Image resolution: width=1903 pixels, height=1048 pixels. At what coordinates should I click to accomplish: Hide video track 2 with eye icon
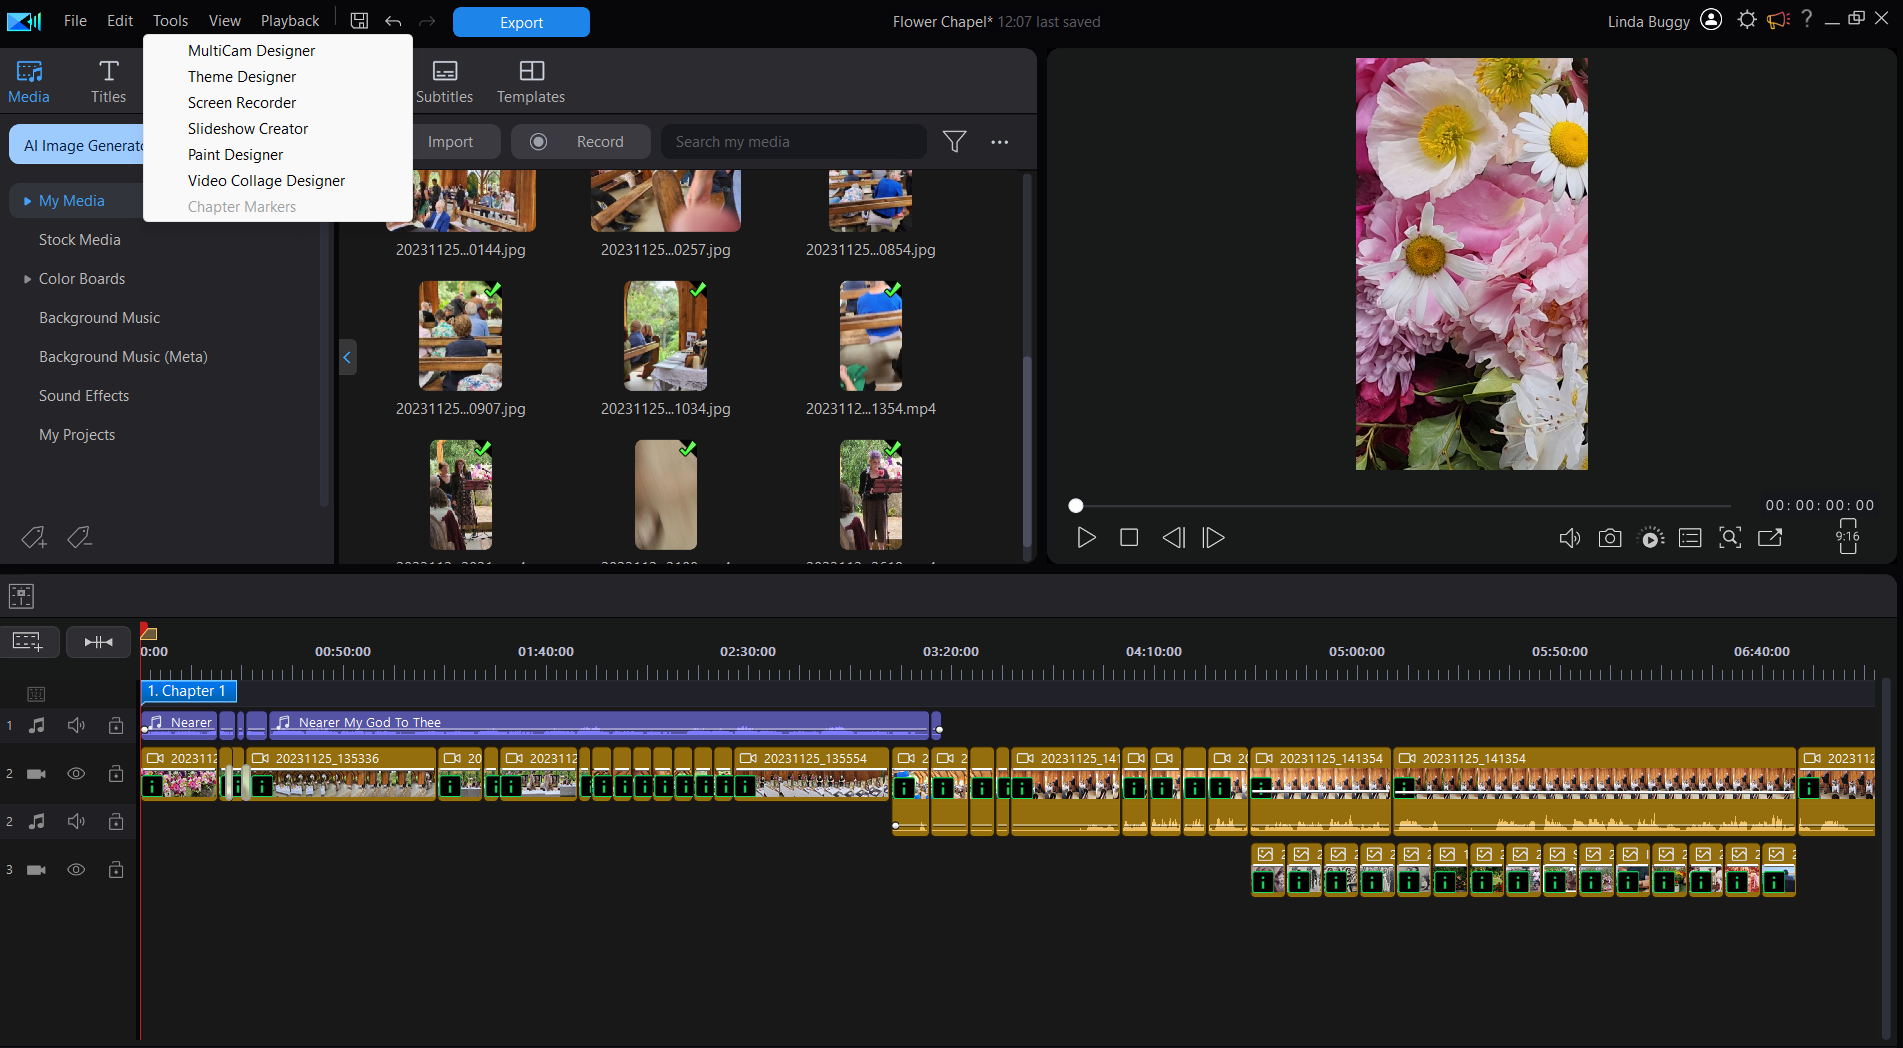(x=76, y=773)
